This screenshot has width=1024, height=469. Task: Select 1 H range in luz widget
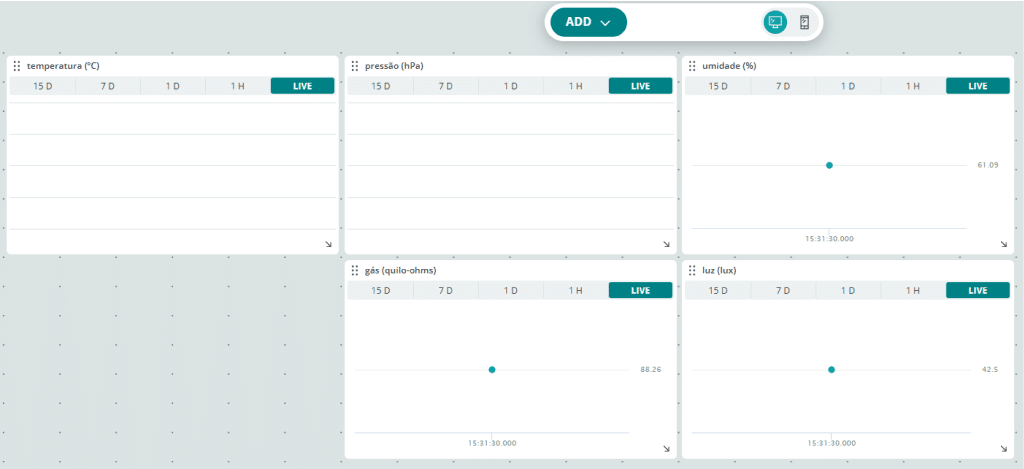(x=913, y=291)
